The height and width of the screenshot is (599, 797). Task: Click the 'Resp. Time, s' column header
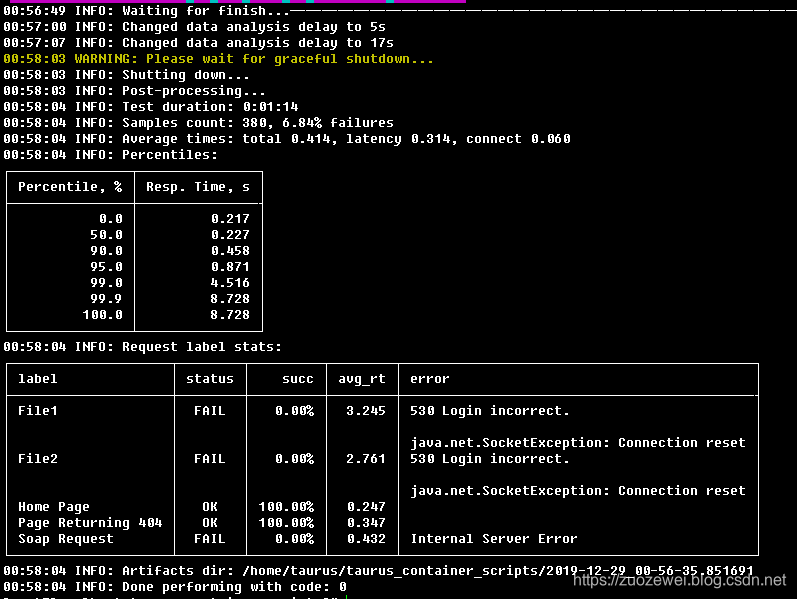point(198,187)
